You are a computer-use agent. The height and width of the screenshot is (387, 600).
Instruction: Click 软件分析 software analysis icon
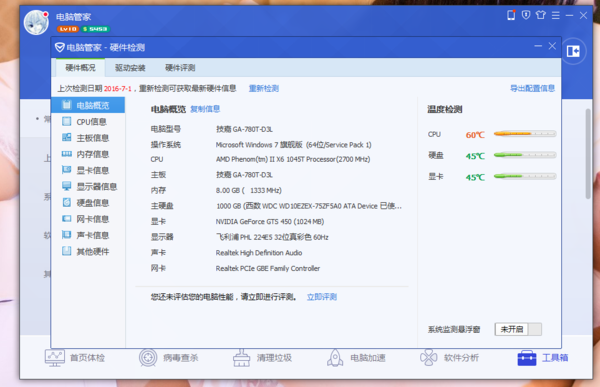429,358
